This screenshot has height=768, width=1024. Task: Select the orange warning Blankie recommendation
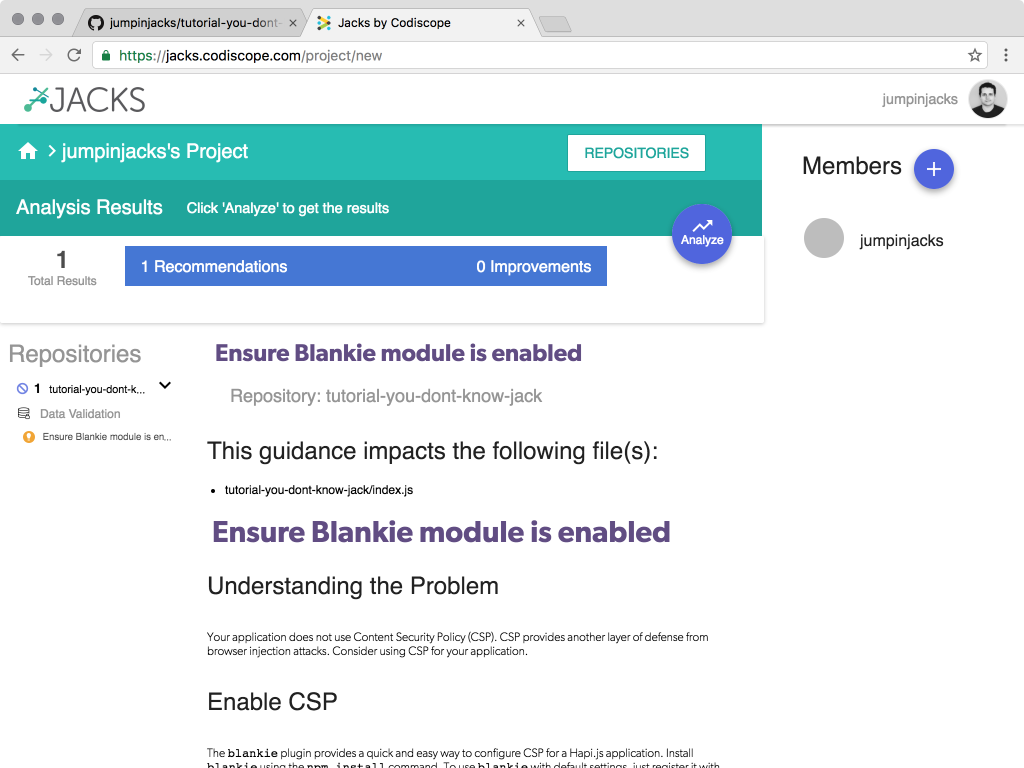pos(97,437)
